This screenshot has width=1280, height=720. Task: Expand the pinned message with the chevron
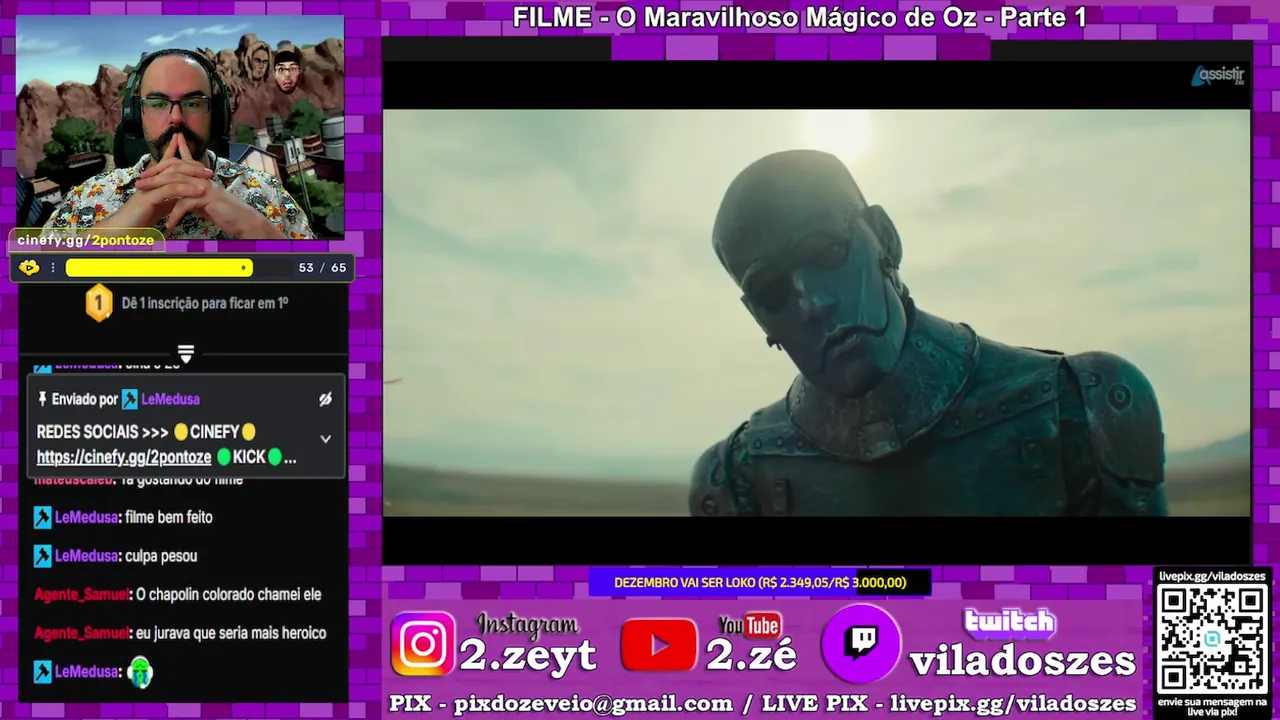[x=325, y=438]
